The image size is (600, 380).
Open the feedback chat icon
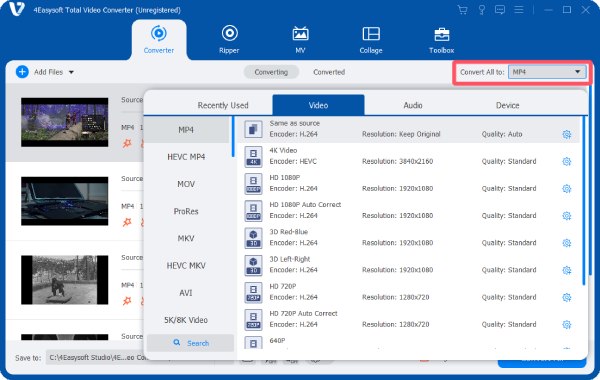coord(500,10)
